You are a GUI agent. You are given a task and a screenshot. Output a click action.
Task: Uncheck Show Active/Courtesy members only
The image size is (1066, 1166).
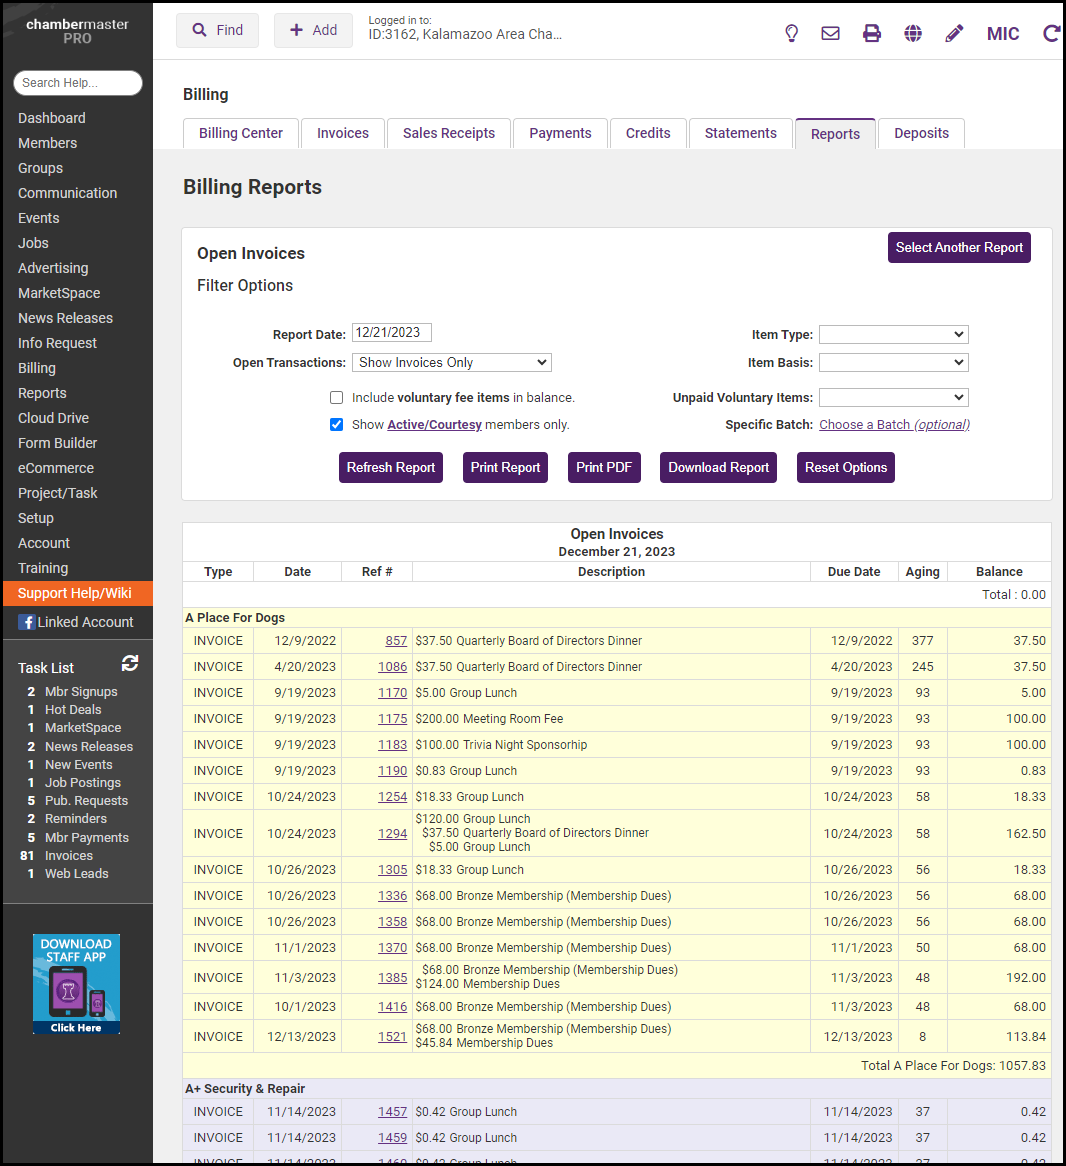[337, 424]
